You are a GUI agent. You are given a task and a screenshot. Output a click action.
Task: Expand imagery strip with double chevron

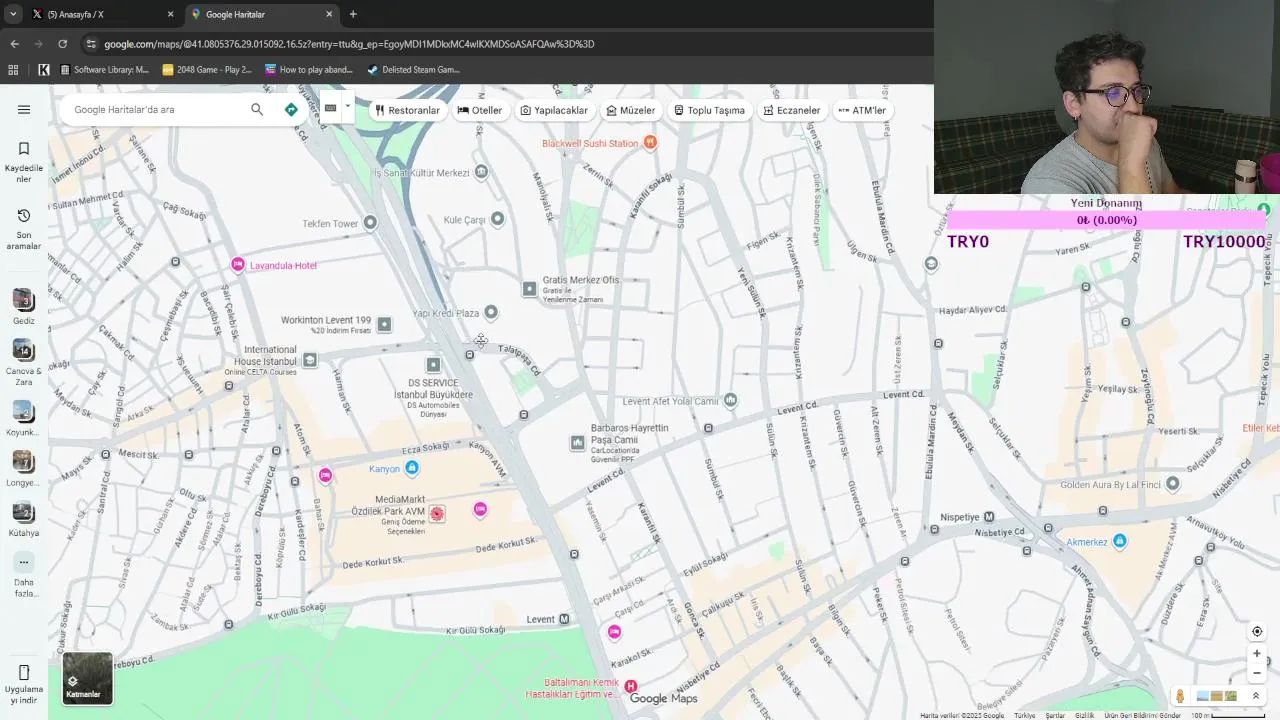tap(1256, 697)
